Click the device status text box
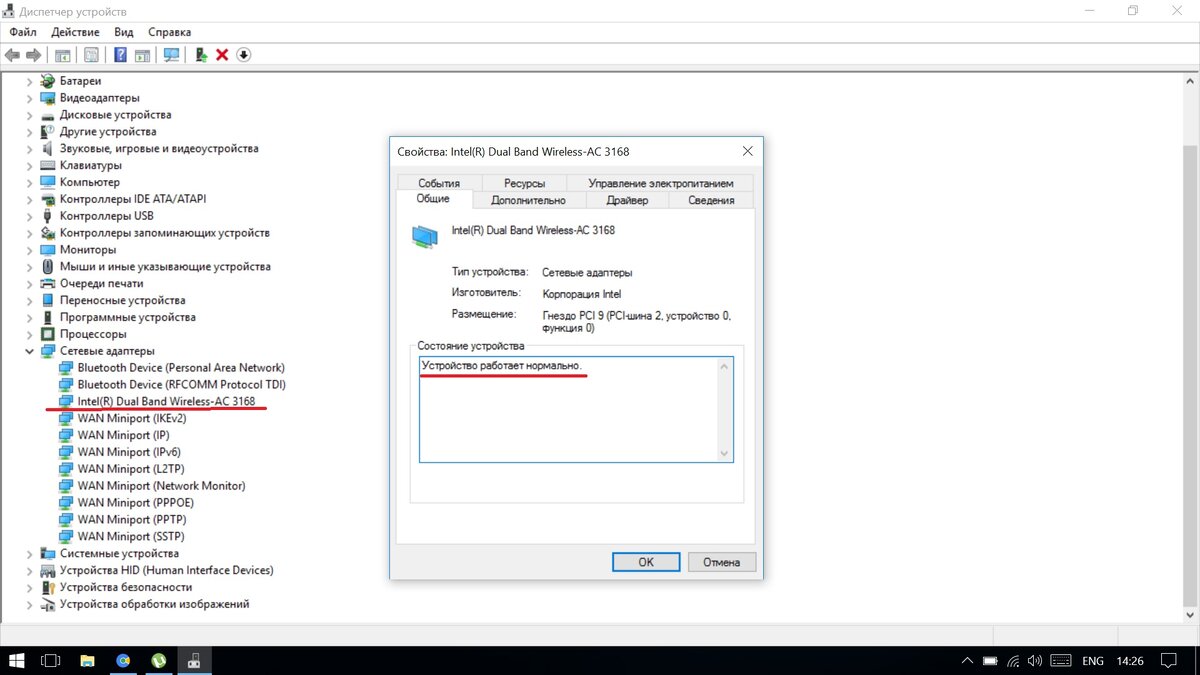Screen dimensions: 1200x675 tap(576, 410)
